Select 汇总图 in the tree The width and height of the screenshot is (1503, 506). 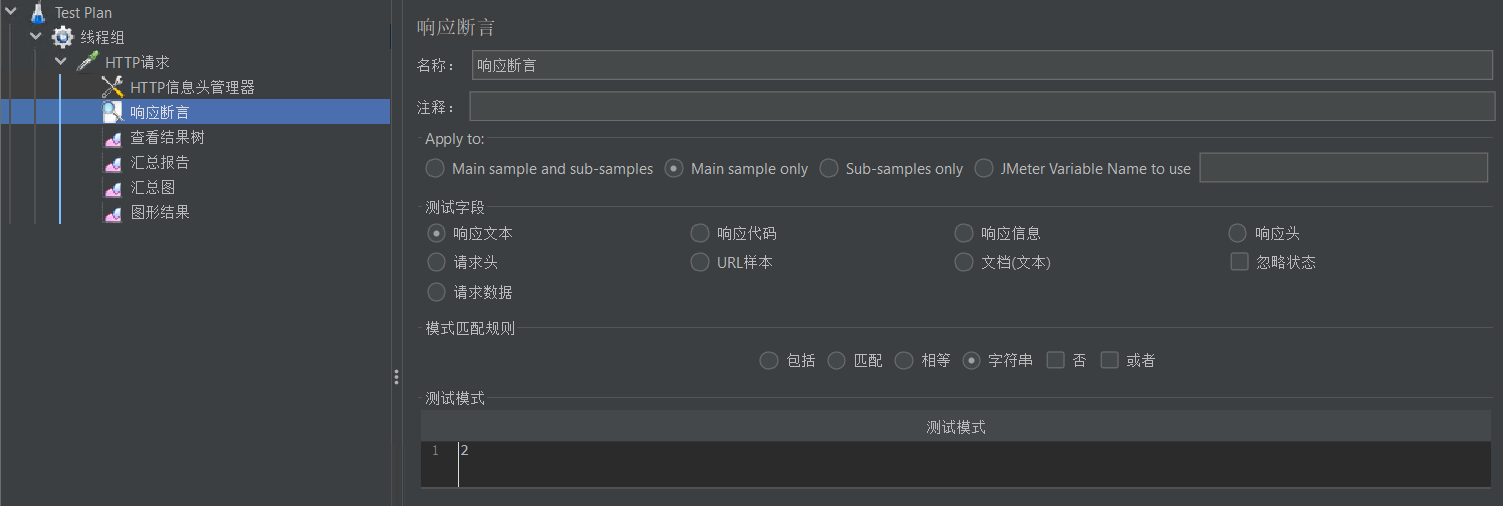153,187
